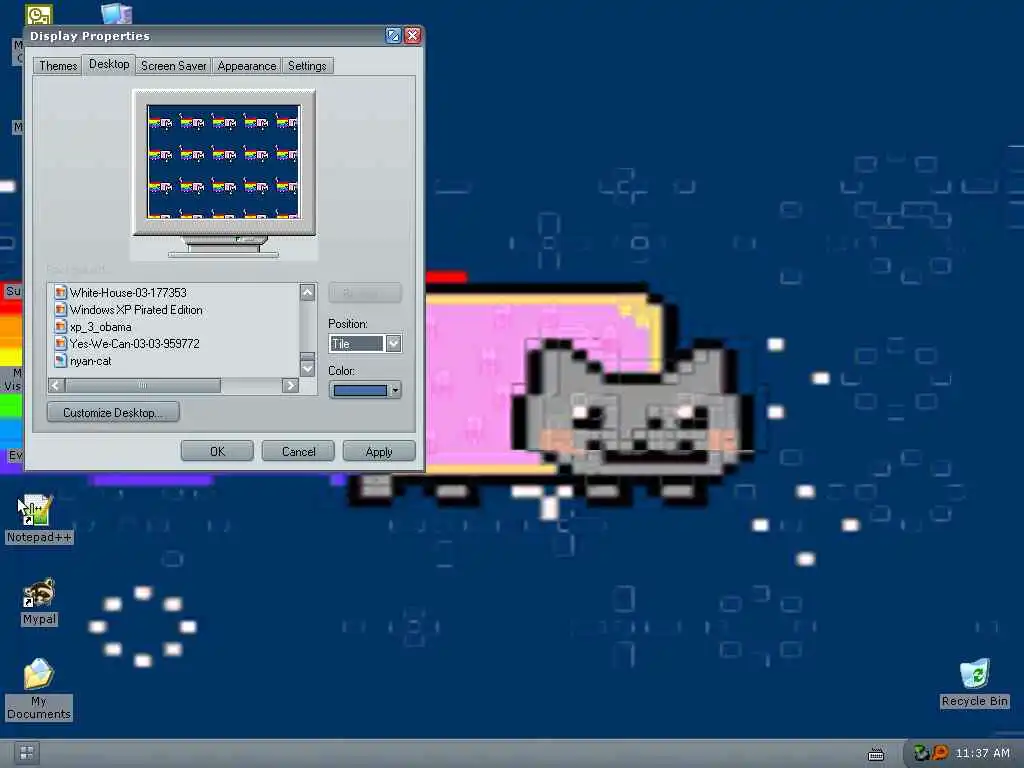Click the Start button on the taskbar
The width and height of the screenshot is (1024, 768).
[x=26, y=753]
